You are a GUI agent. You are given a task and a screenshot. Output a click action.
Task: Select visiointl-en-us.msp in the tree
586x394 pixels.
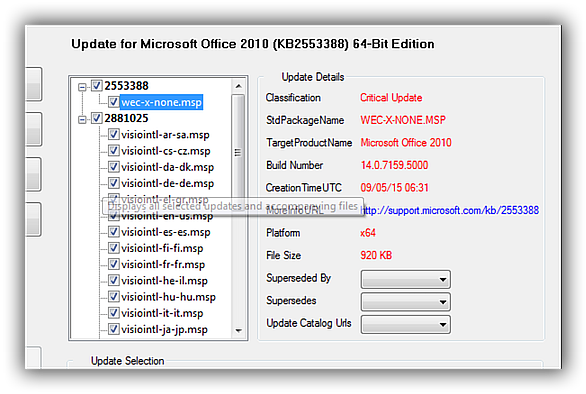pos(167,217)
